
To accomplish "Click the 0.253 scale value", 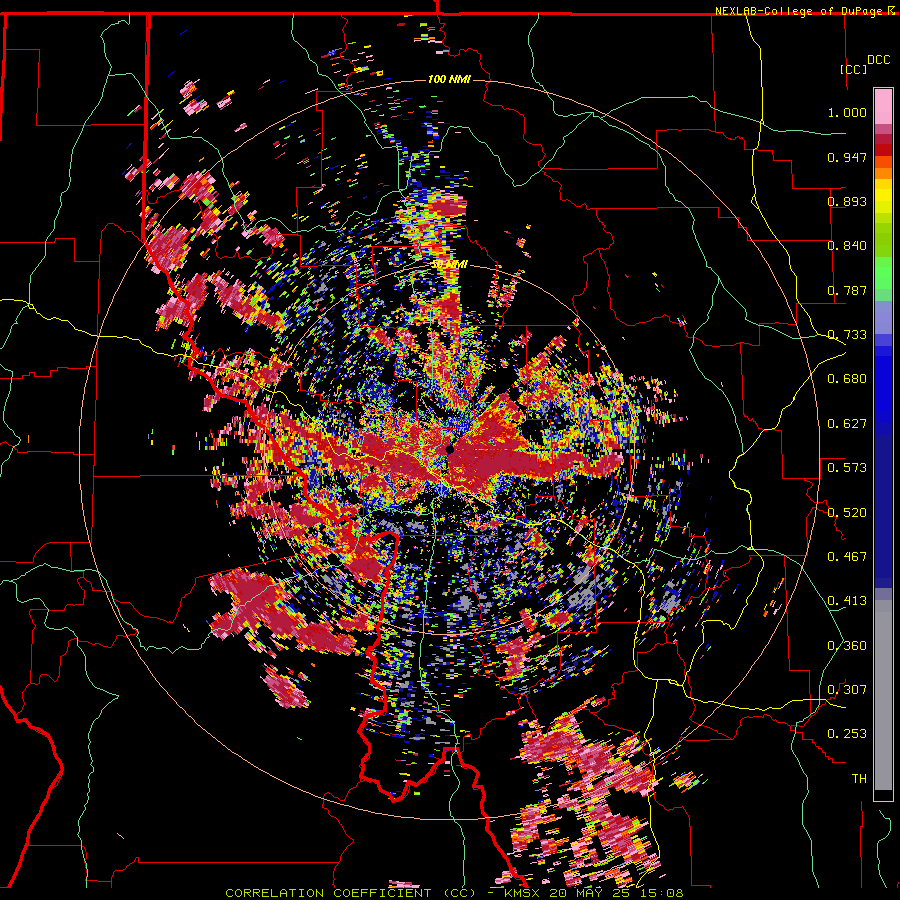I will click(x=847, y=734).
